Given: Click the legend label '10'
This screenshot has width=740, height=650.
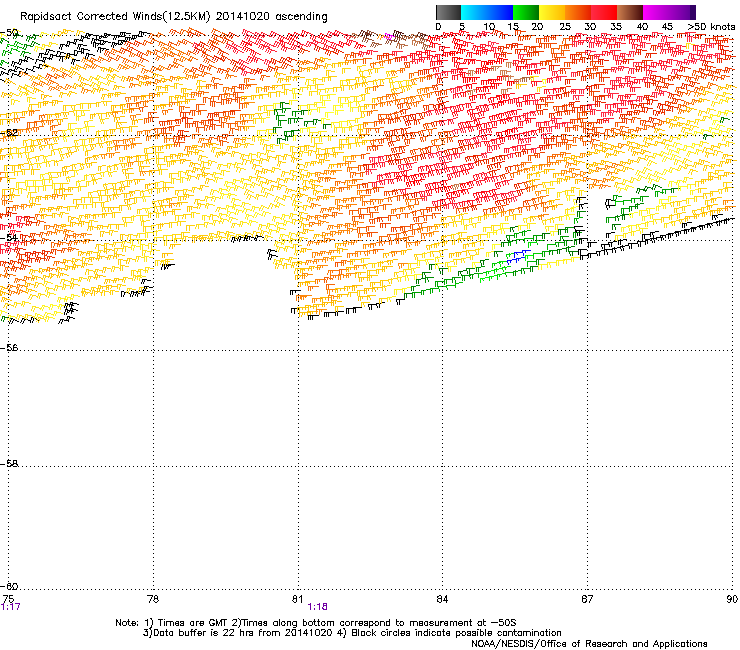Looking at the screenshot, I should pos(489,27).
